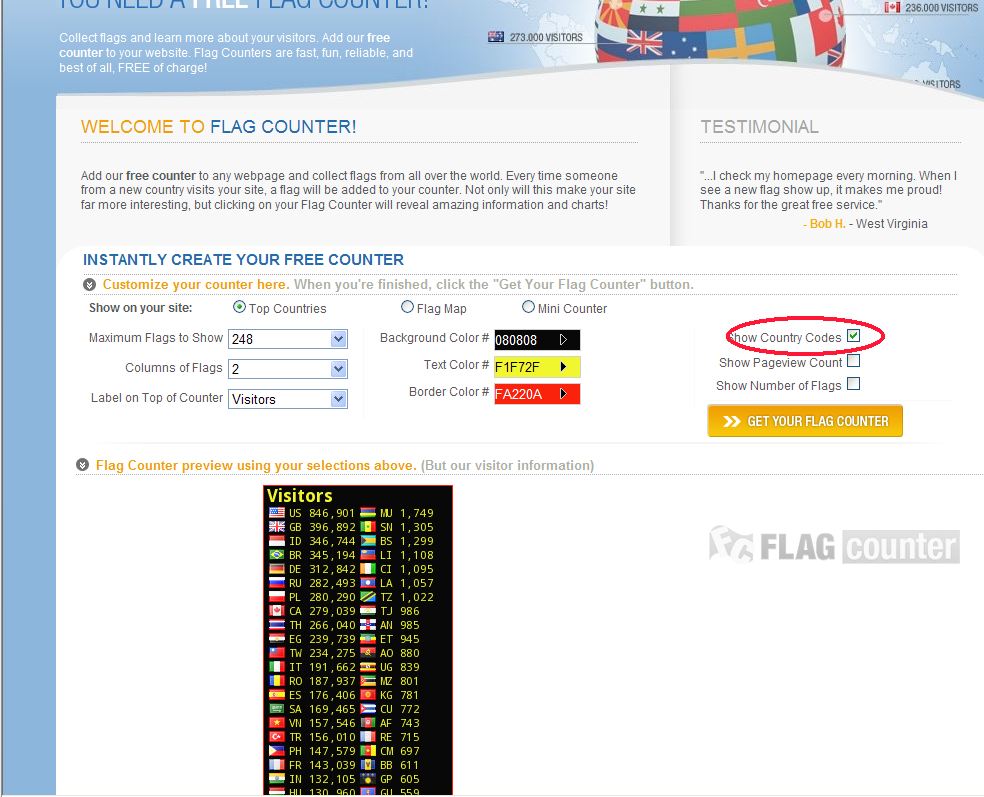
Task: Click the TJ flag beside 986
Action: 368,611
